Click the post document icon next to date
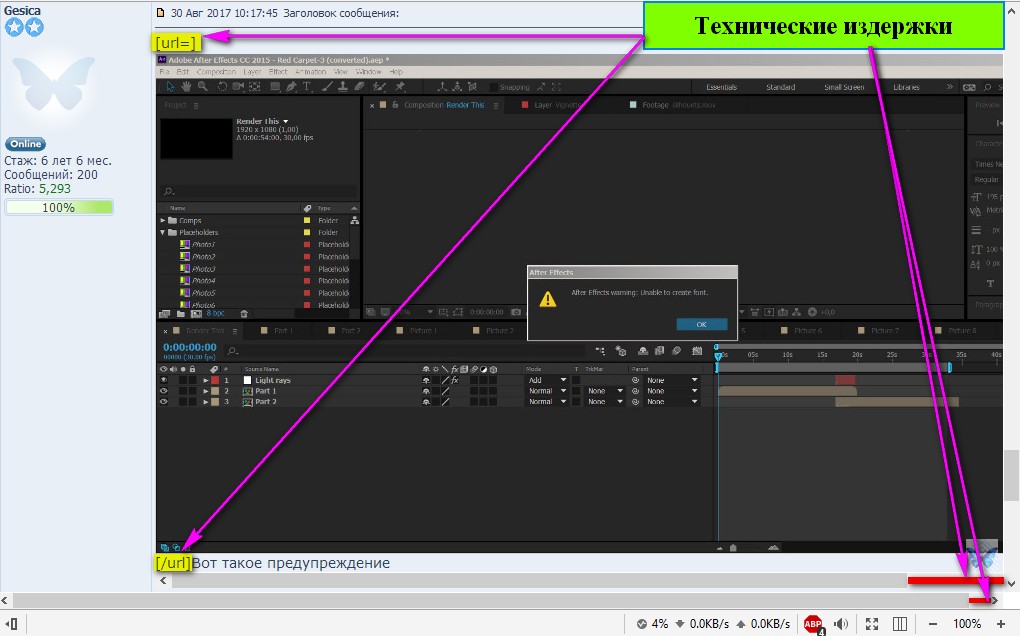Viewport: 1020px width, 636px height. click(161, 13)
